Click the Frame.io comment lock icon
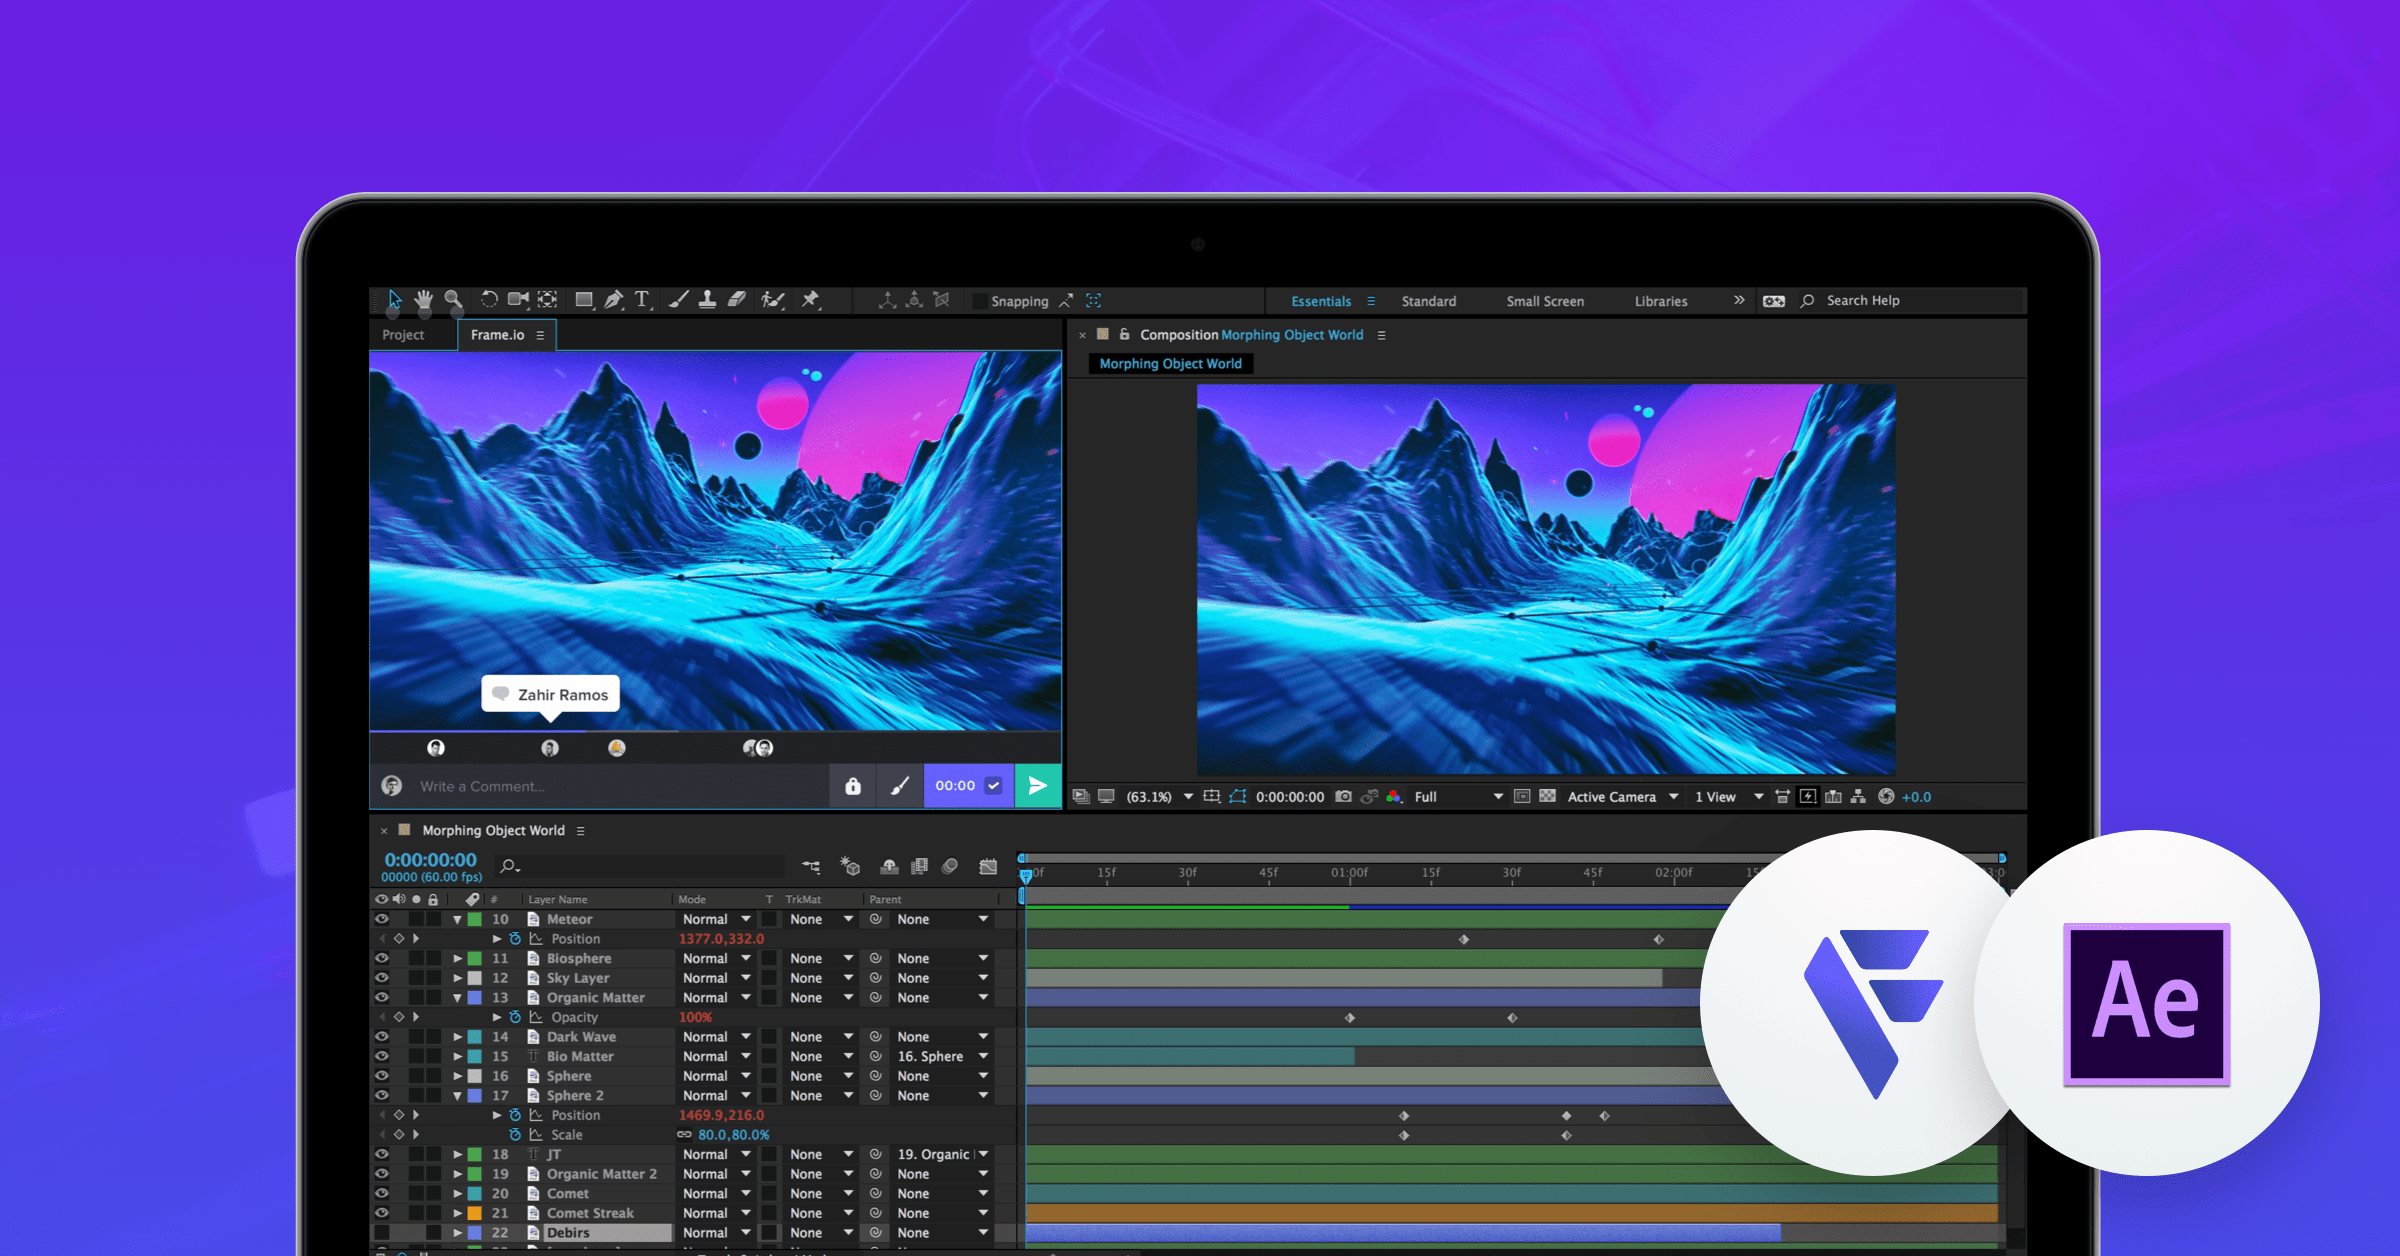 853,786
